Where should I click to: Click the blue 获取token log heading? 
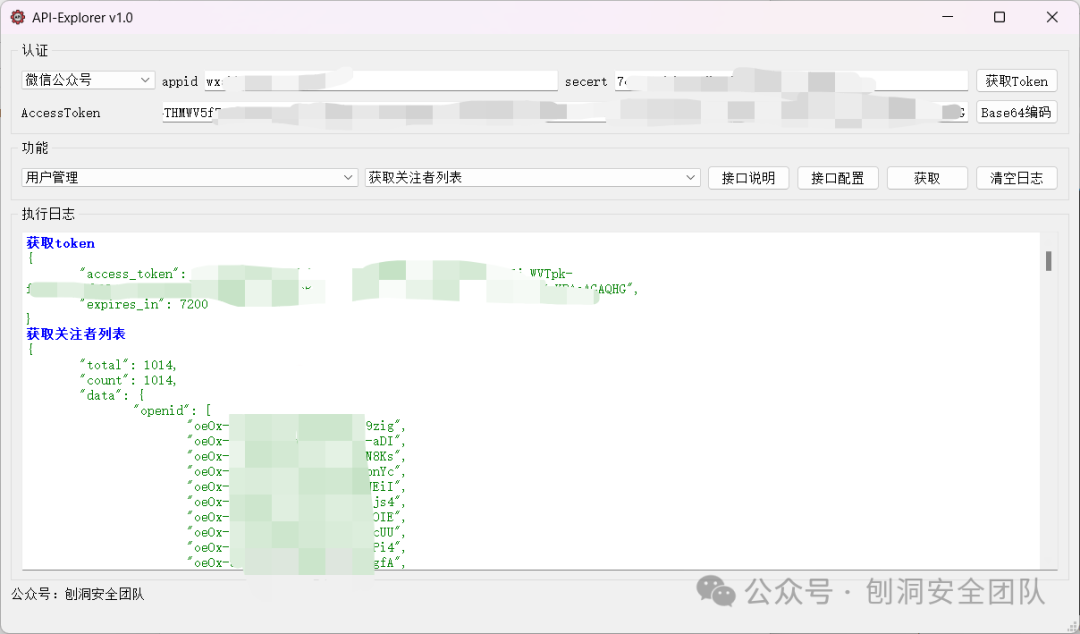point(61,243)
